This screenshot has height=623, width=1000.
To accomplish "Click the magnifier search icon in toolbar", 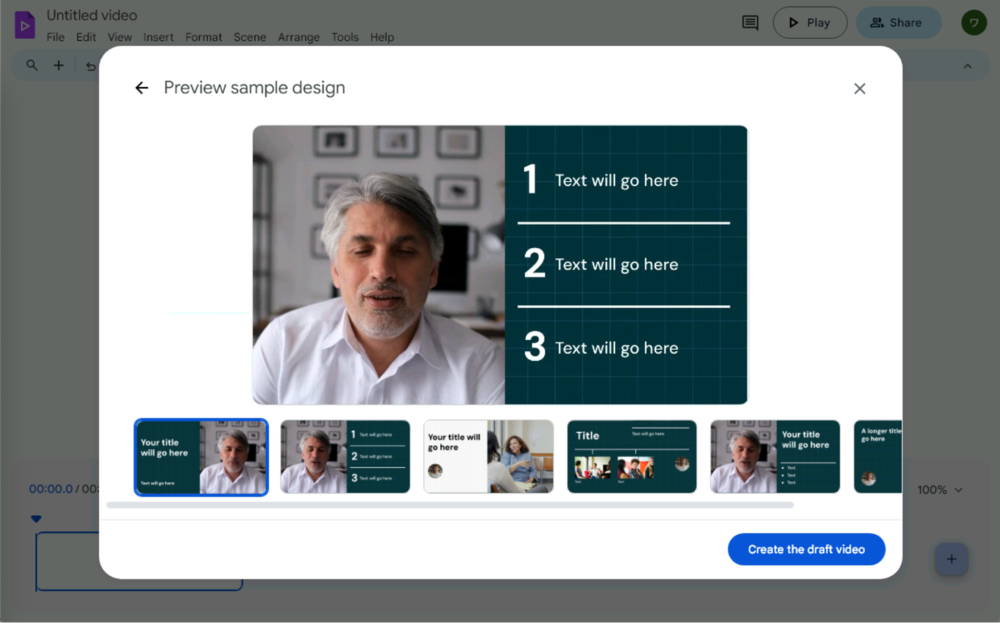I will coord(32,66).
